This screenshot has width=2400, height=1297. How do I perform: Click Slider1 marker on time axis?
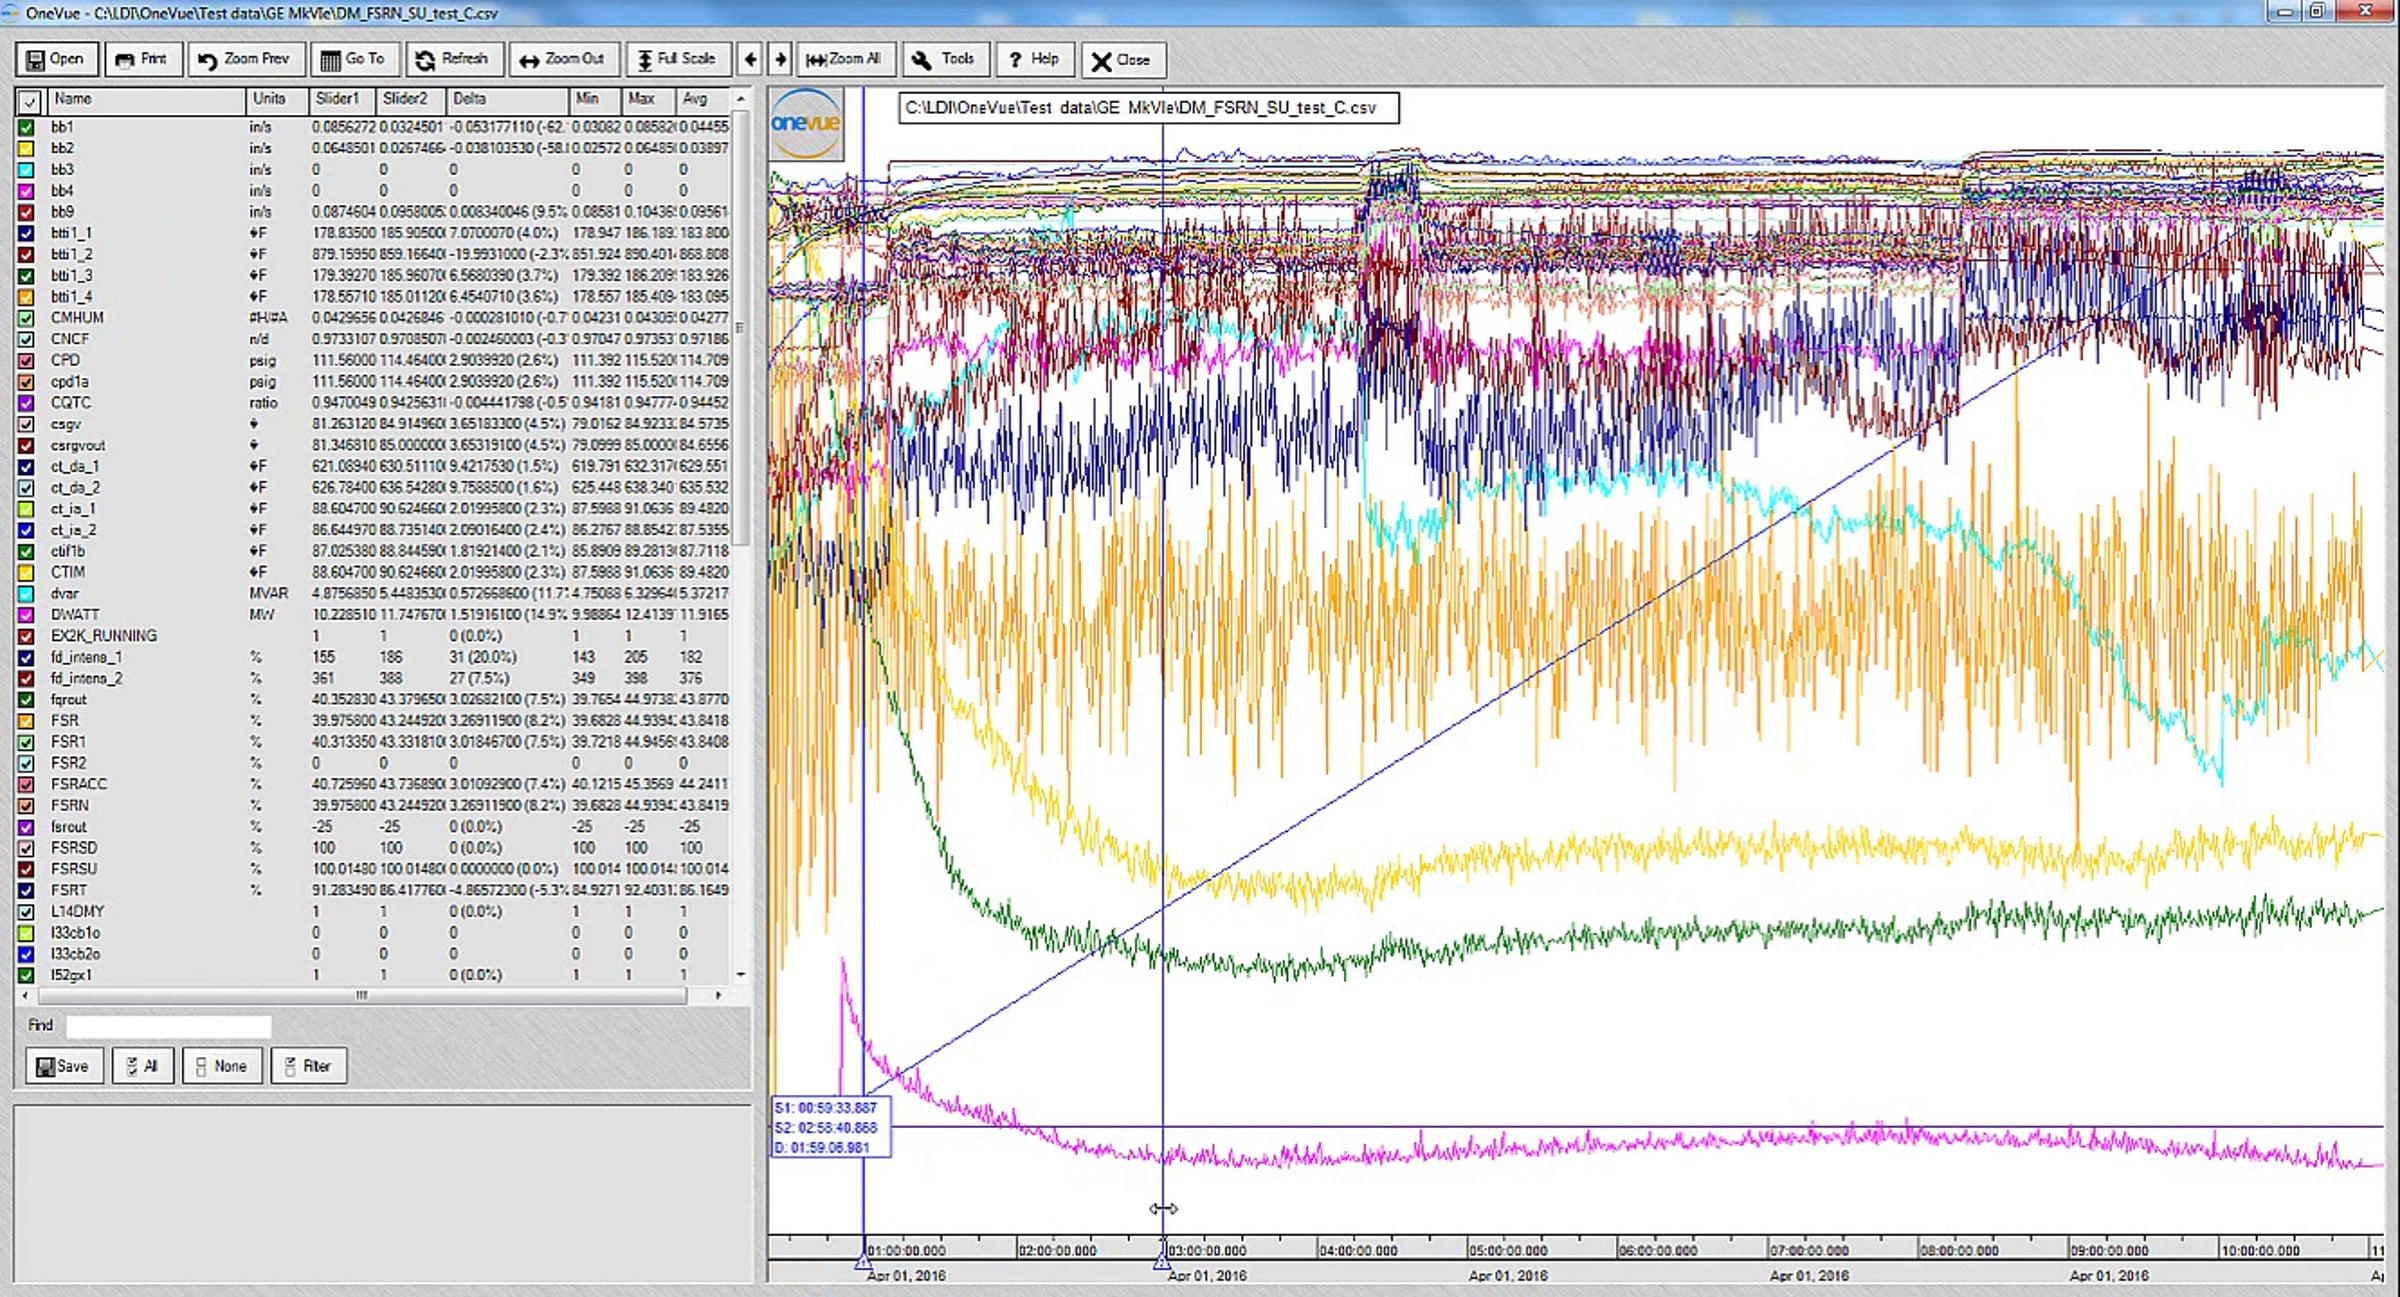click(x=863, y=1260)
